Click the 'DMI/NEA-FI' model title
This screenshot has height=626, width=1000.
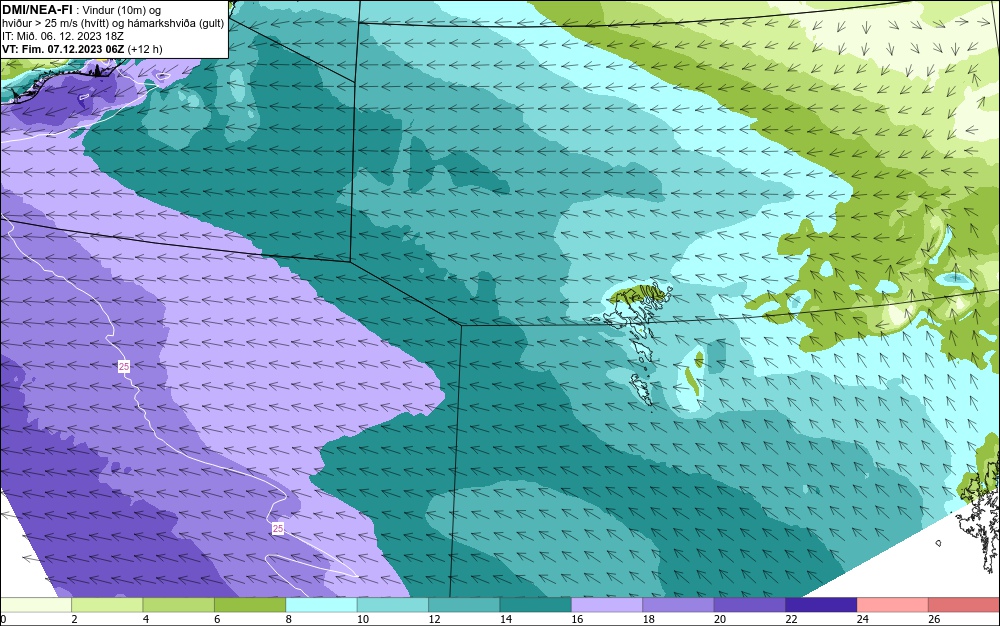[37, 10]
